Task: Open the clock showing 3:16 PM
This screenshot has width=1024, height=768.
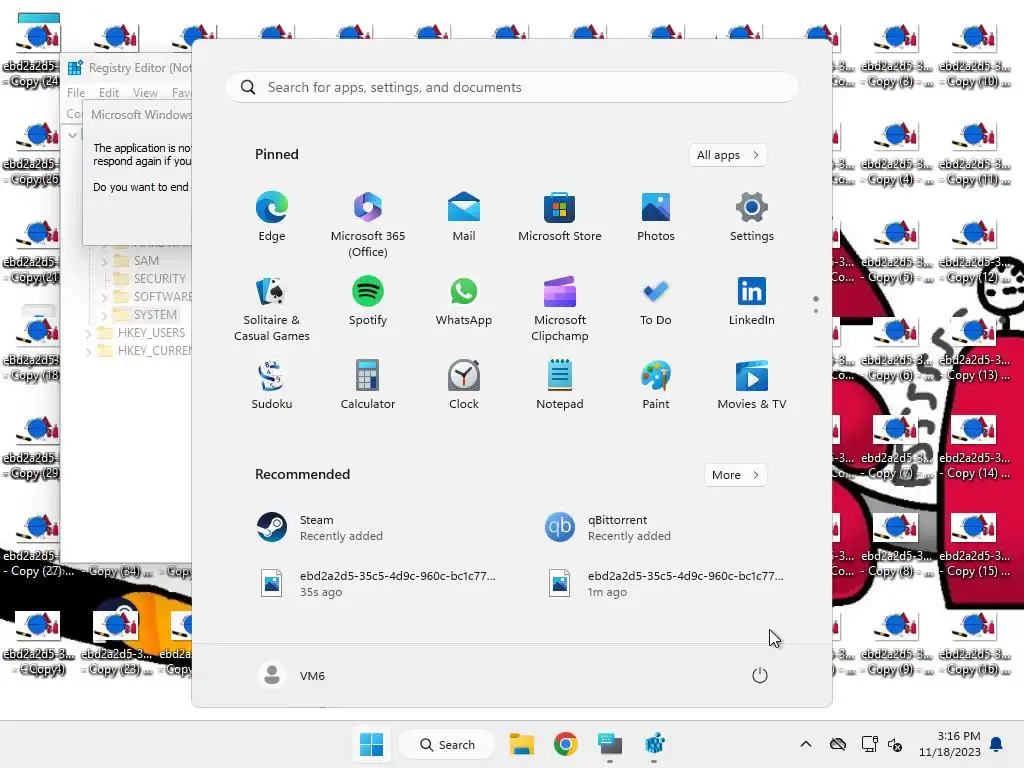Action: click(950, 744)
